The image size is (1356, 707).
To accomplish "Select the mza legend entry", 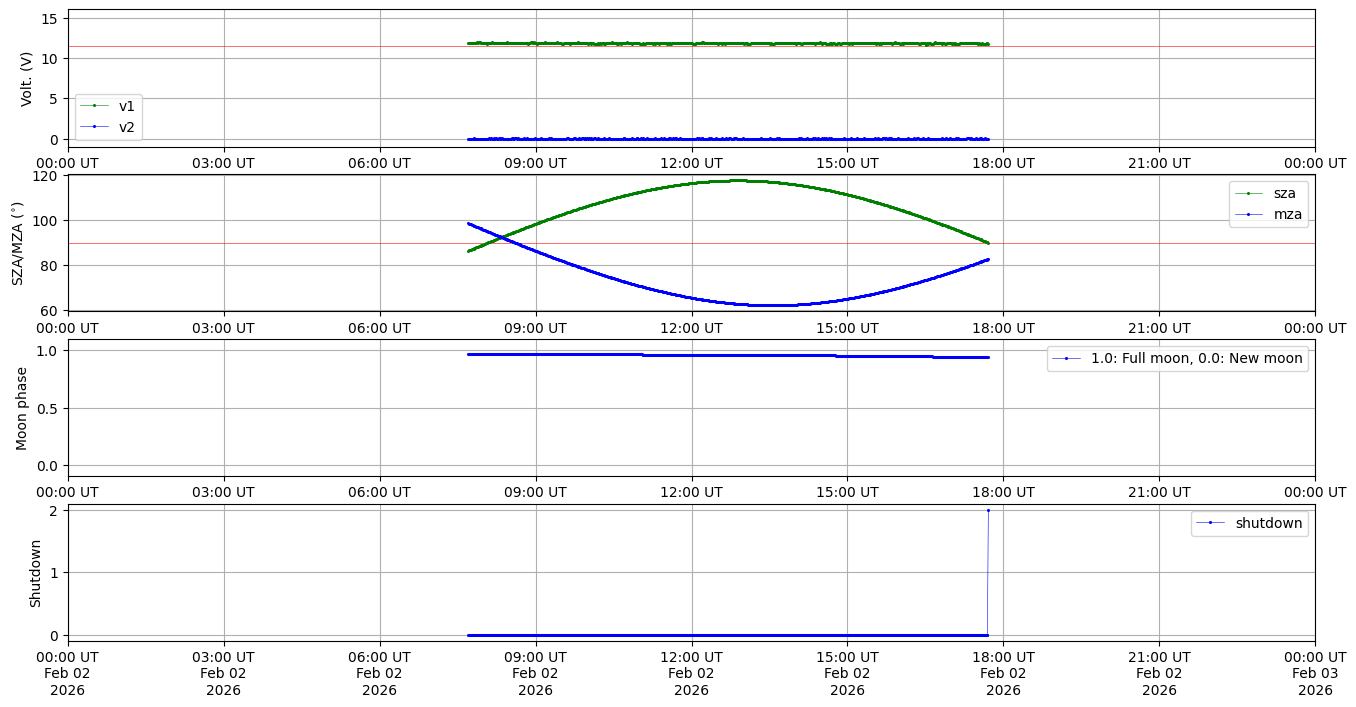I will [x=1269, y=213].
